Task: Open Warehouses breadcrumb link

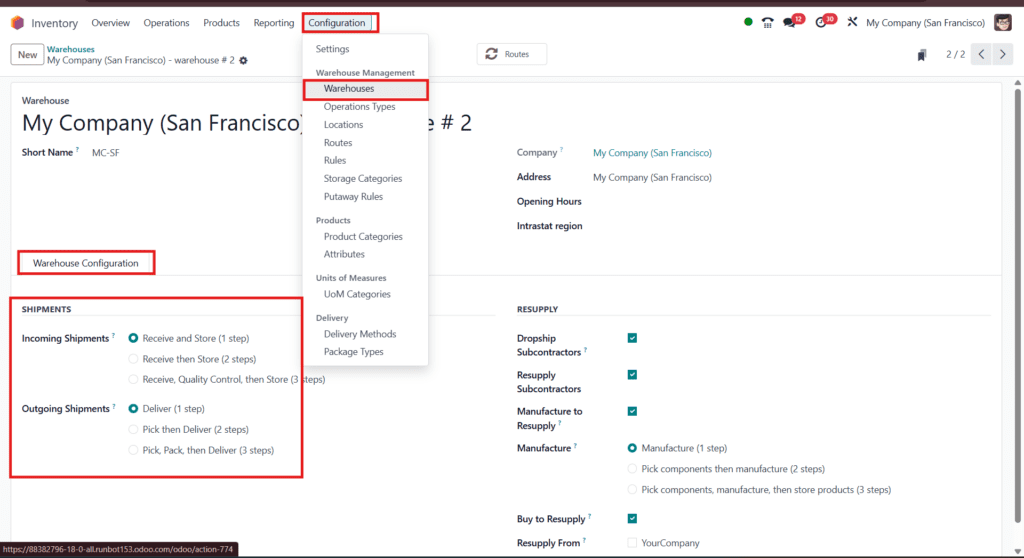Action: coord(71,49)
